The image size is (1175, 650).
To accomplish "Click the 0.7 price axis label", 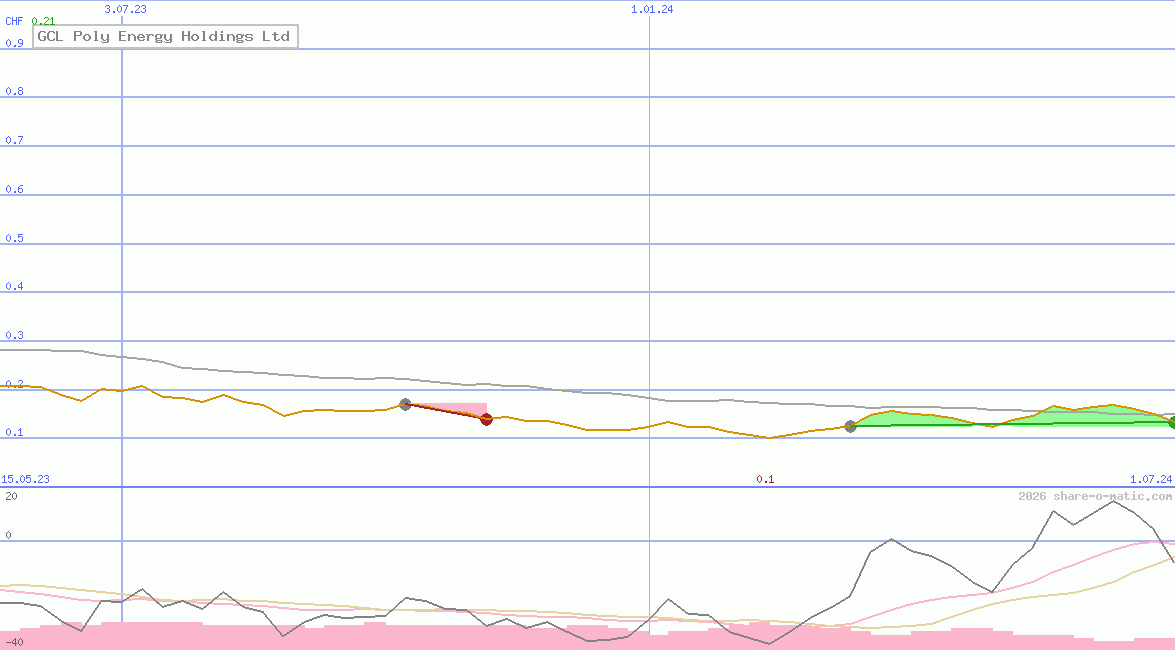I will click(x=14, y=140).
